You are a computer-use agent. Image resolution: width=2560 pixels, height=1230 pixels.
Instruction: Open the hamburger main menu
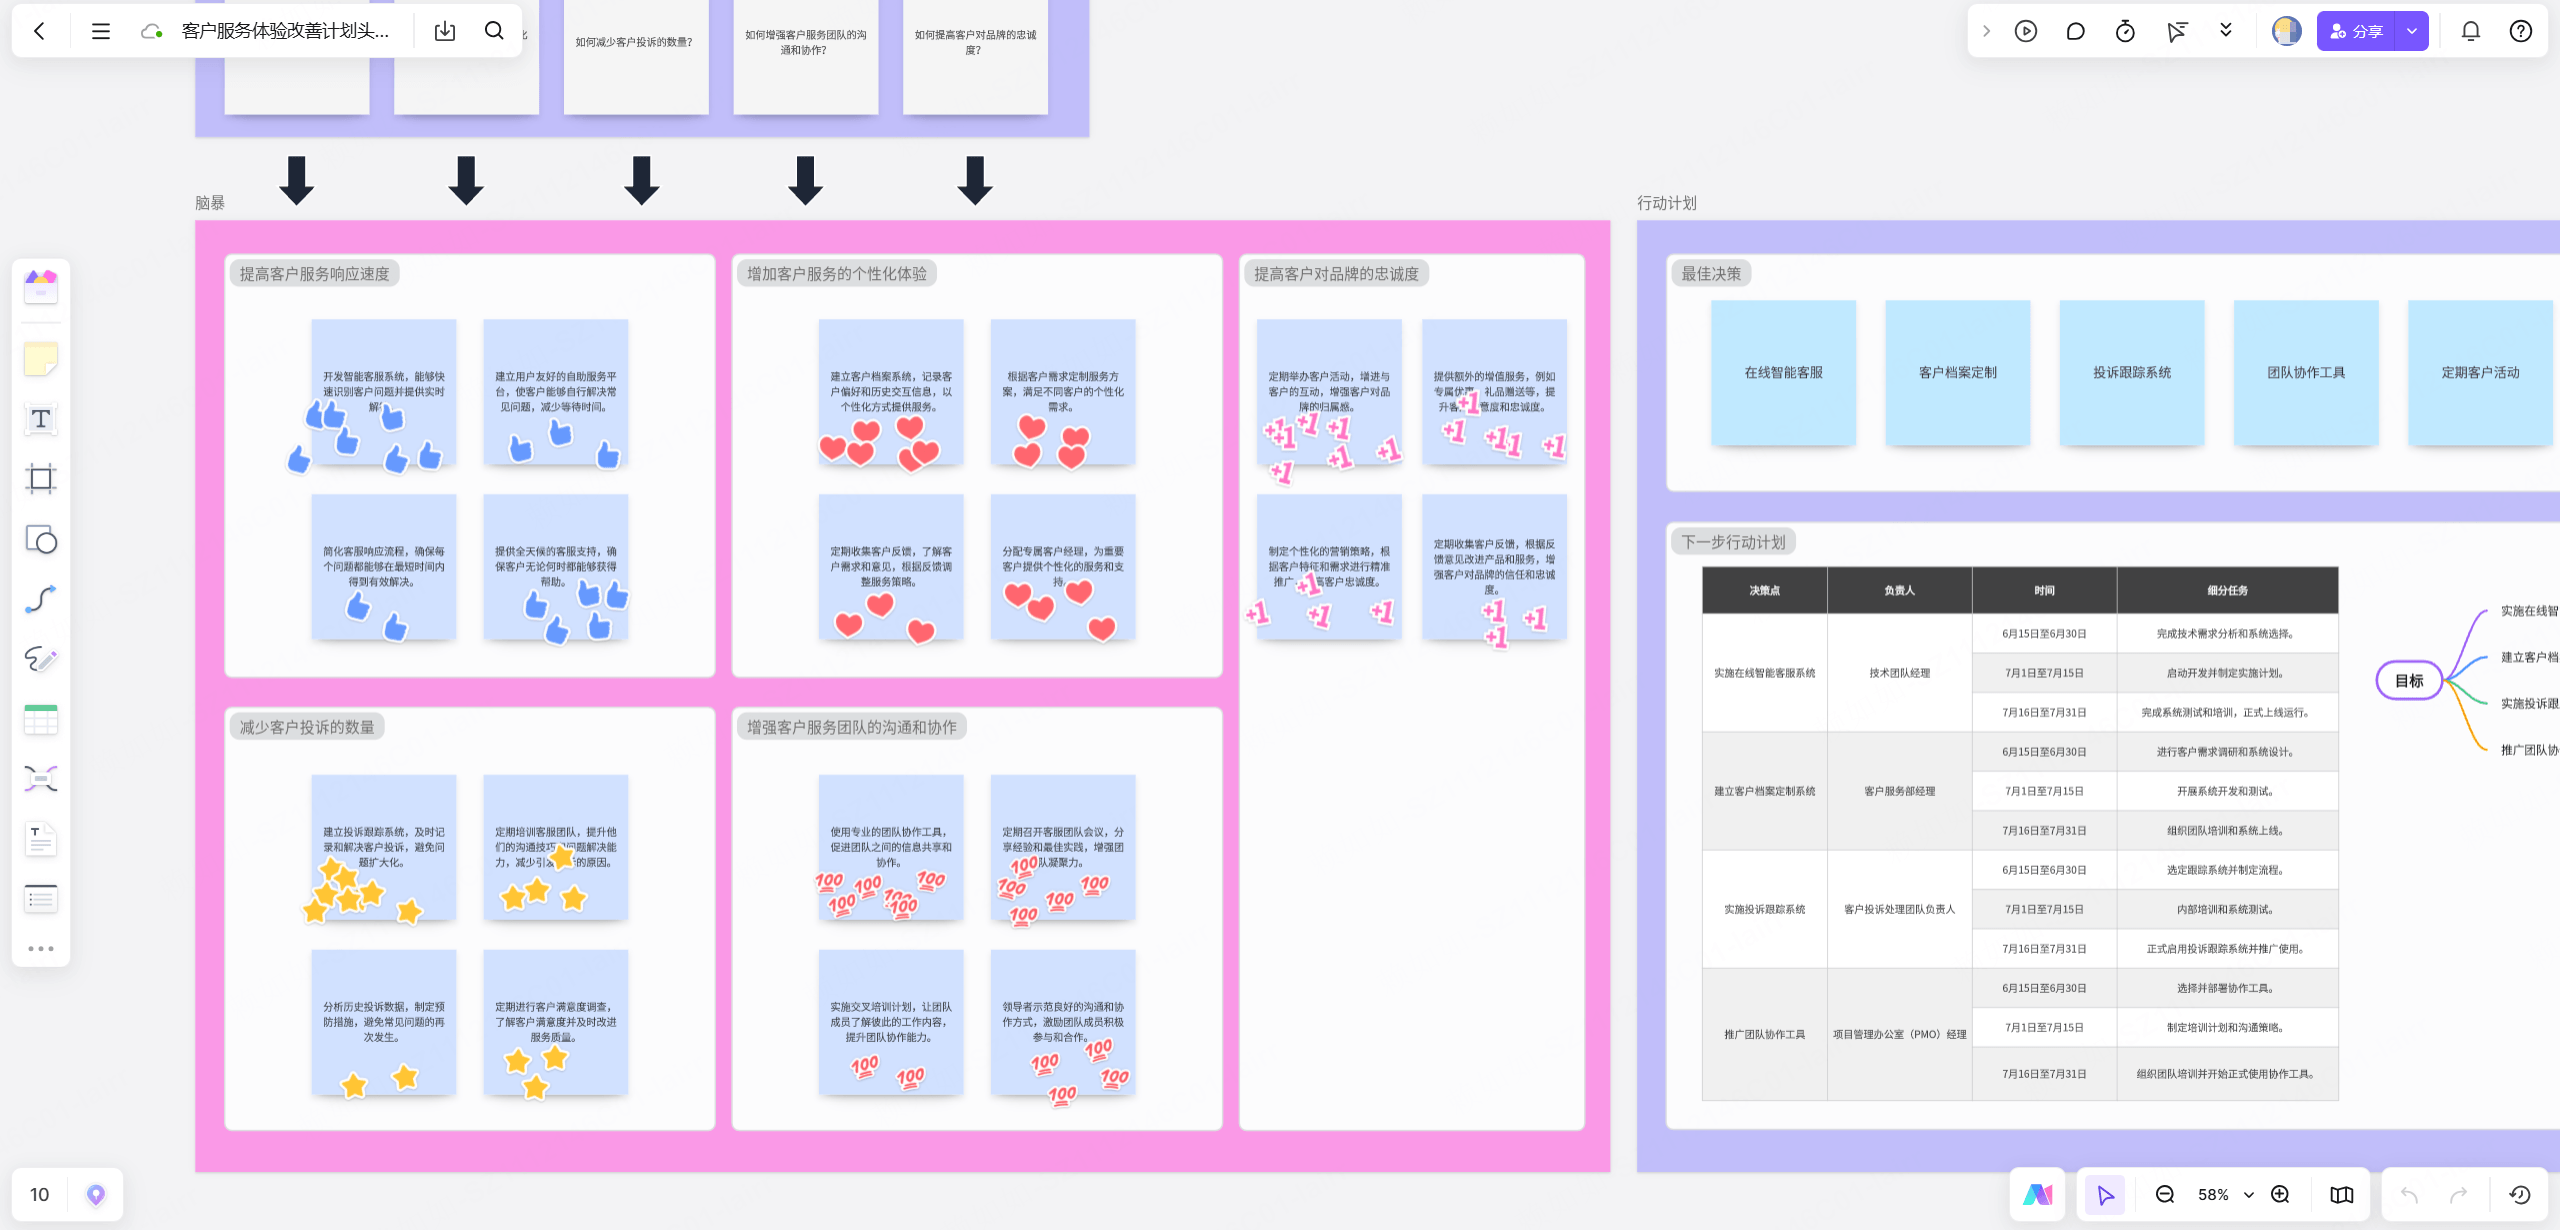pyautogui.click(x=100, y=31)
